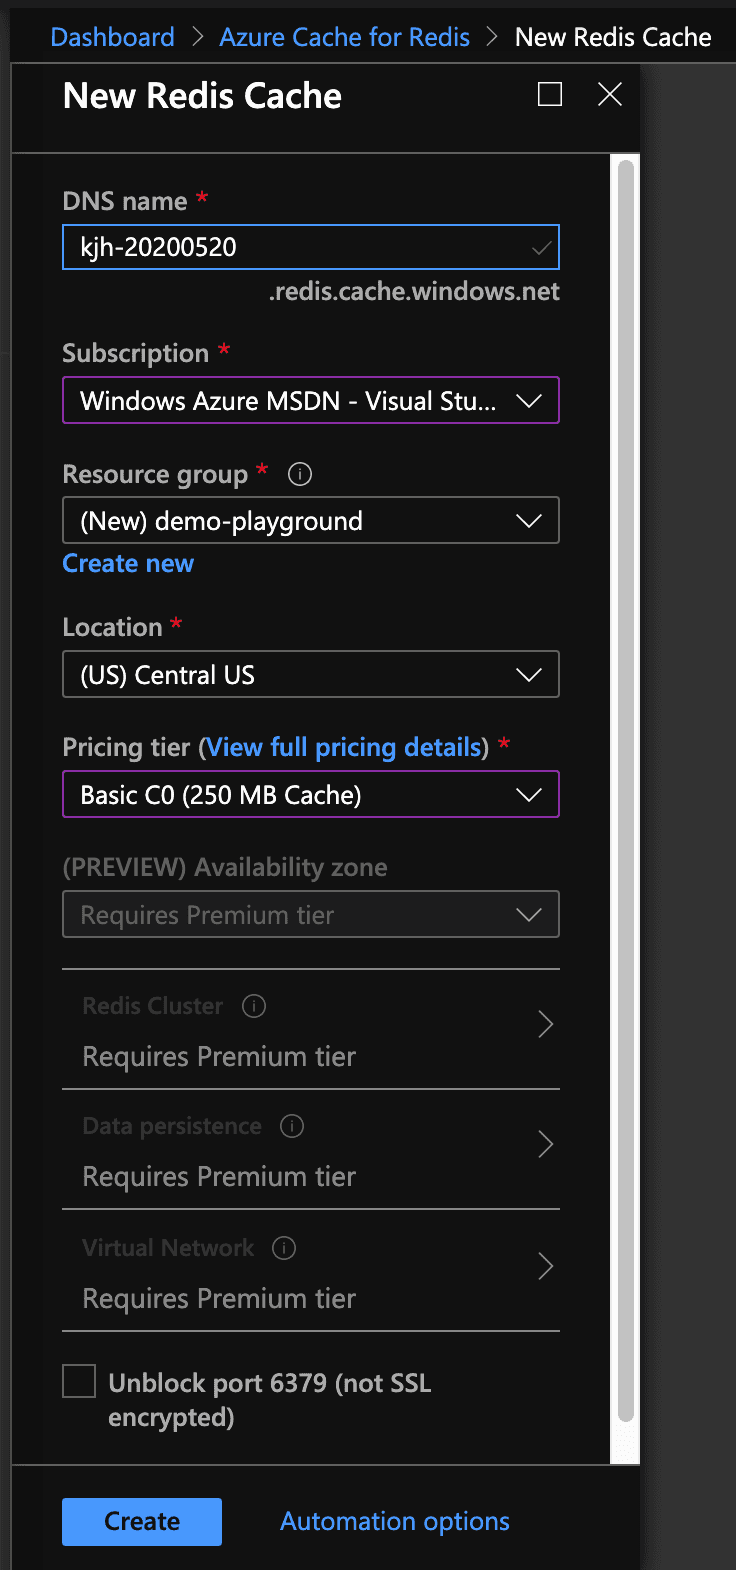Navigate to Azure Cache for Redis breadcrumb
Viewport: 736px width, 1570px height.
344,37
